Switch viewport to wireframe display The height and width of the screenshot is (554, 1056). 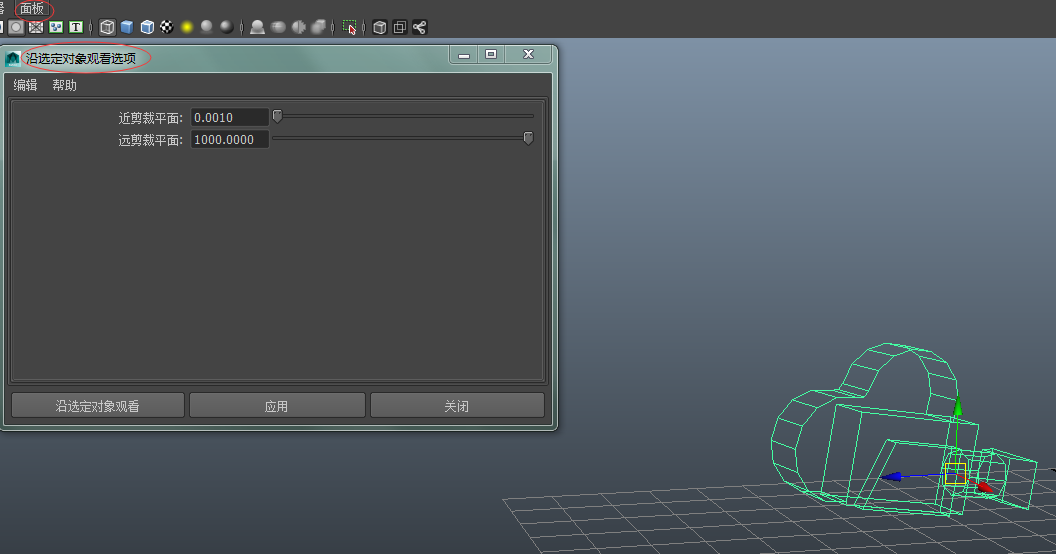[x=107, y=27]
